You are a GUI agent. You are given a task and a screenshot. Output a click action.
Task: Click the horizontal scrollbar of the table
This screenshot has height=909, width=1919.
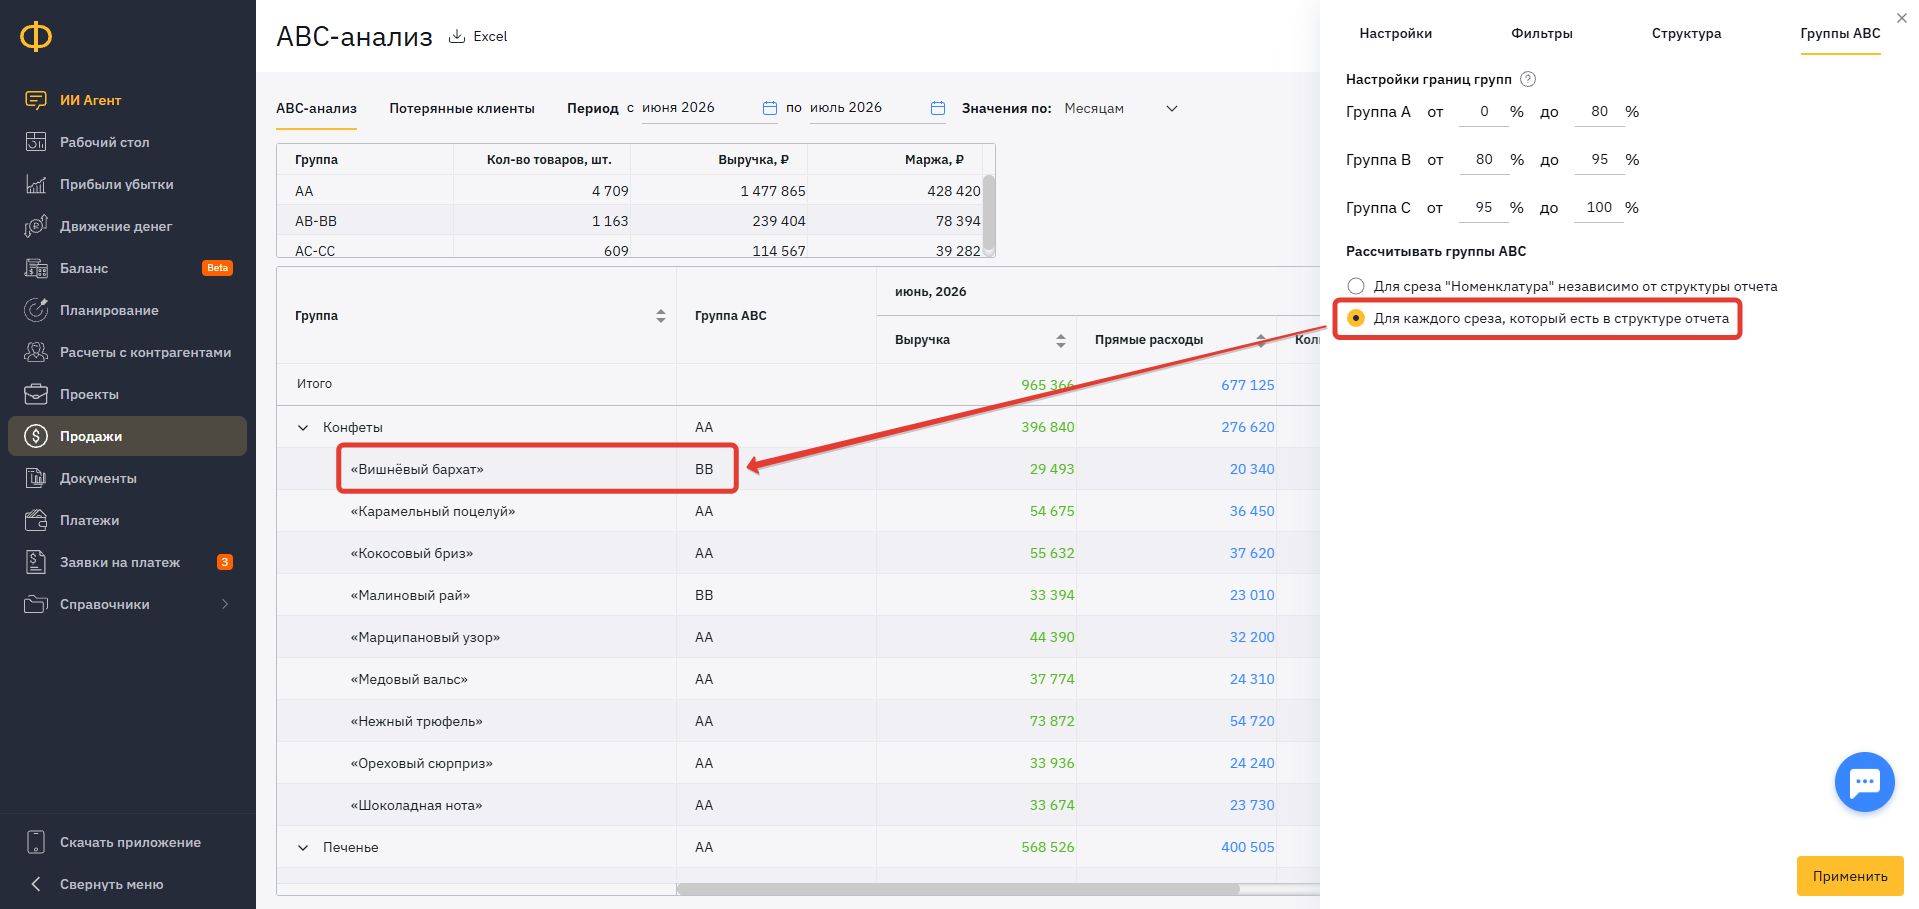(958, 888)
